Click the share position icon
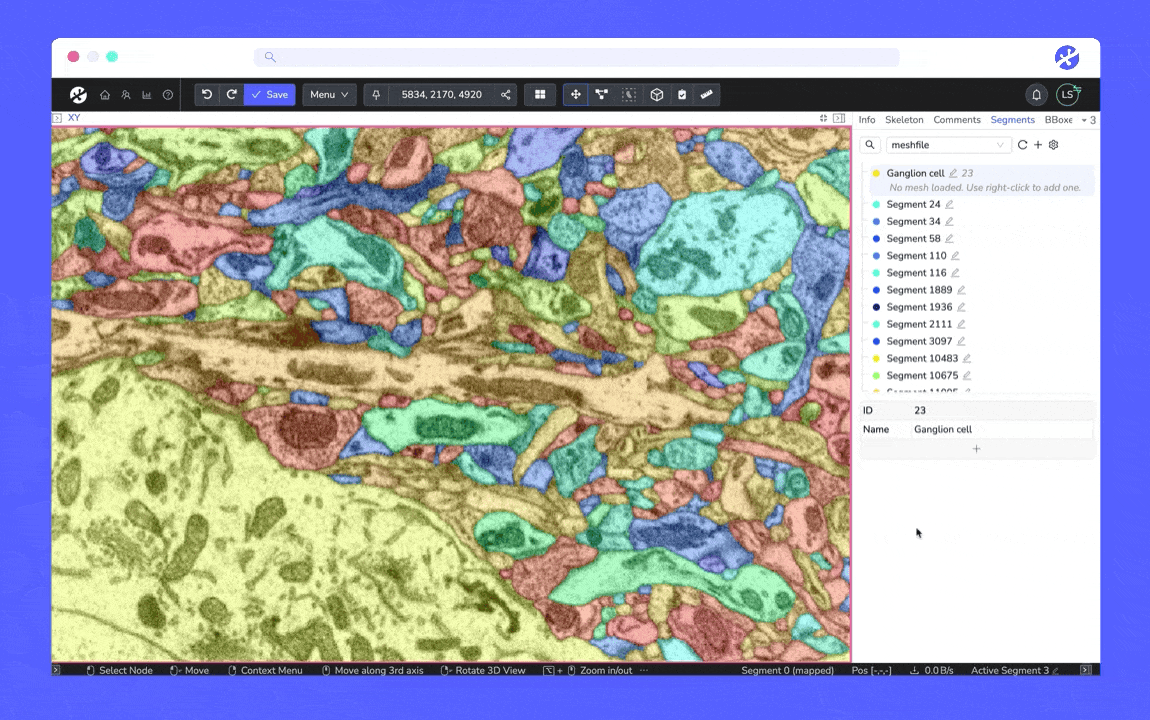This screenshot has height=720, width=1150. (506, 95)
